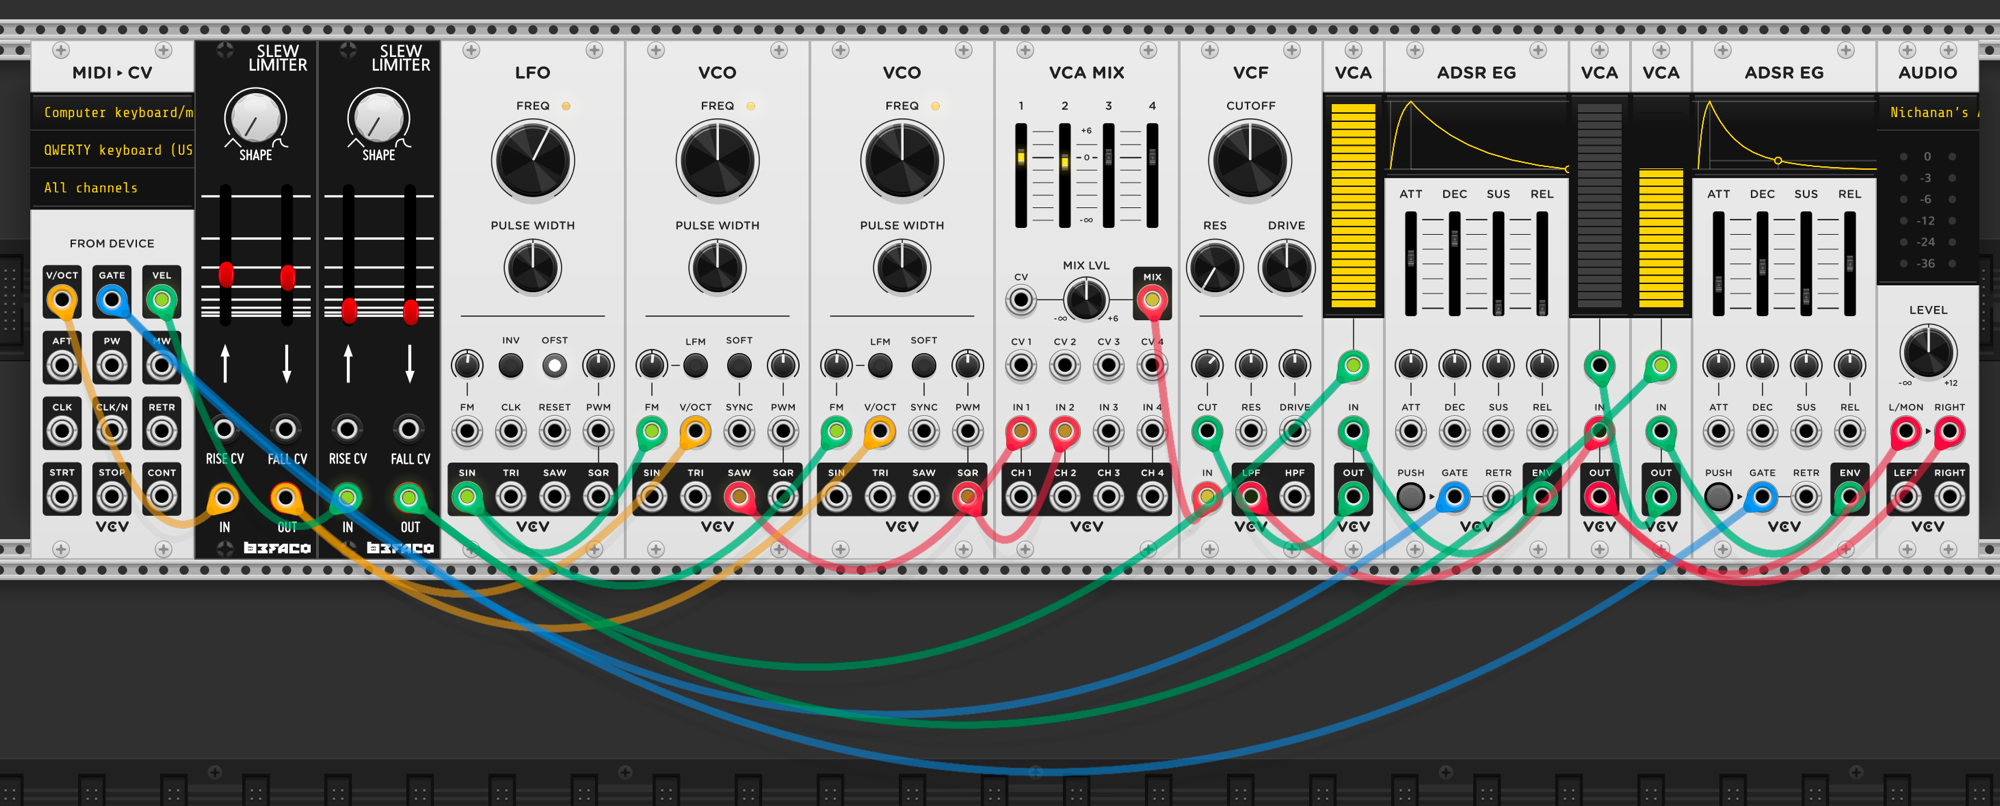Click second Slew Limiter IN jack
Screen dimensions: 2000x806
pyautogui.click(x=347, y=497)
